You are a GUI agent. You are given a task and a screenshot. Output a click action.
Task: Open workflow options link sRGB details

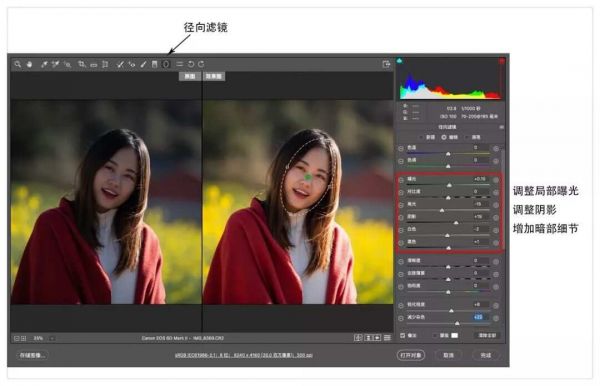[244, 355]
